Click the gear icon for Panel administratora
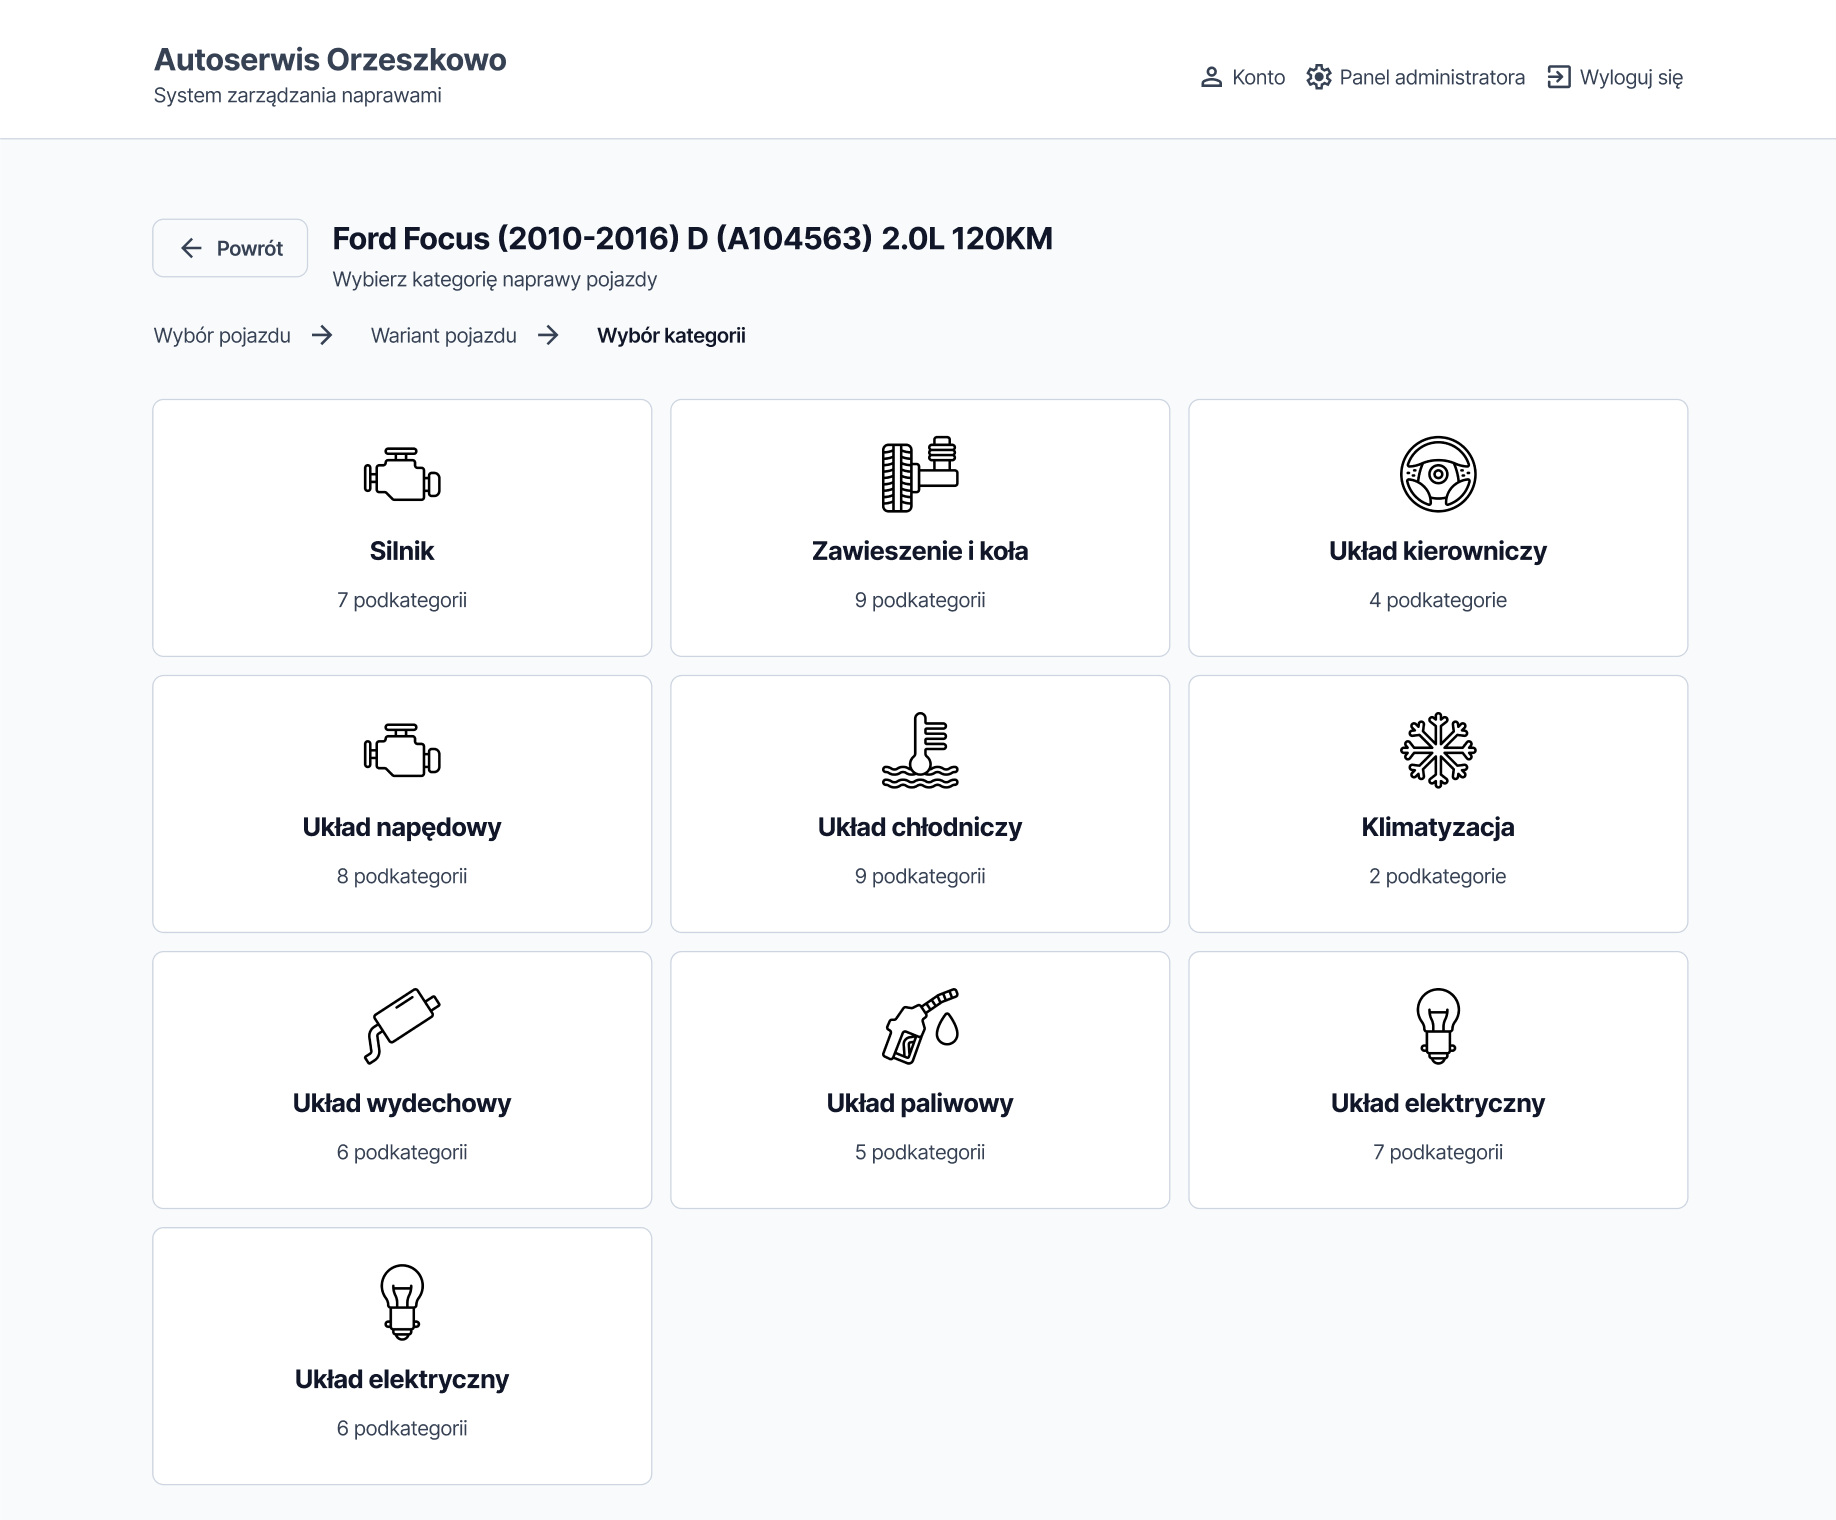 [1319, 77]
